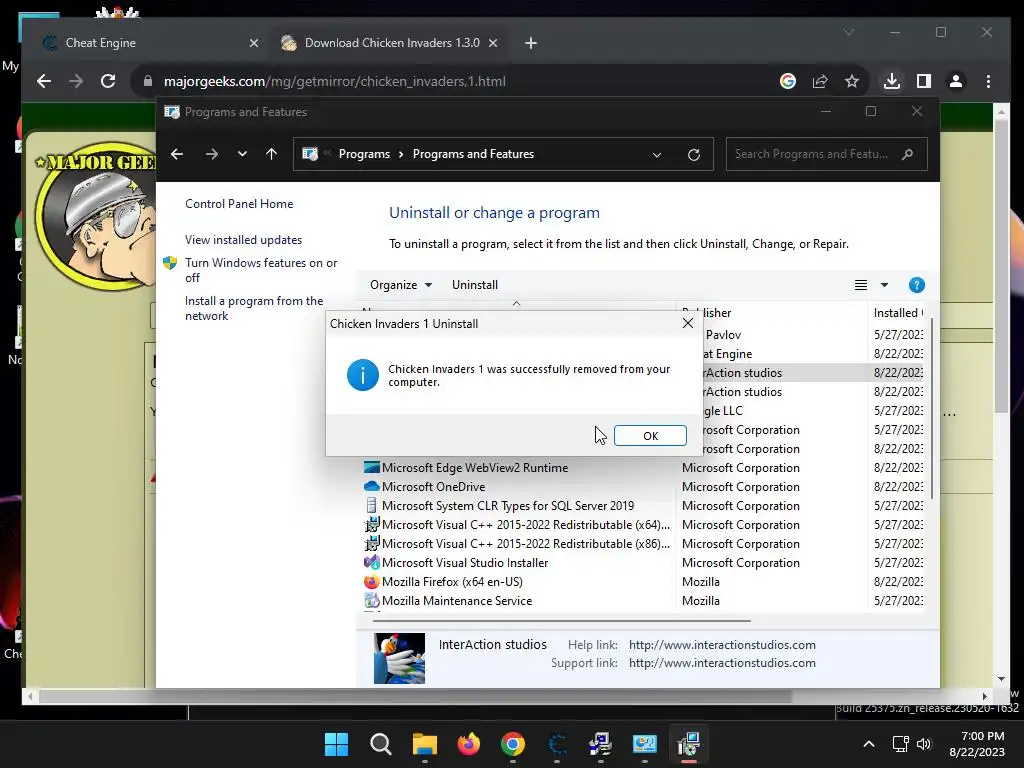Change view with the list view icon
The image size is (1024, 768).
[x=861, y=285]
